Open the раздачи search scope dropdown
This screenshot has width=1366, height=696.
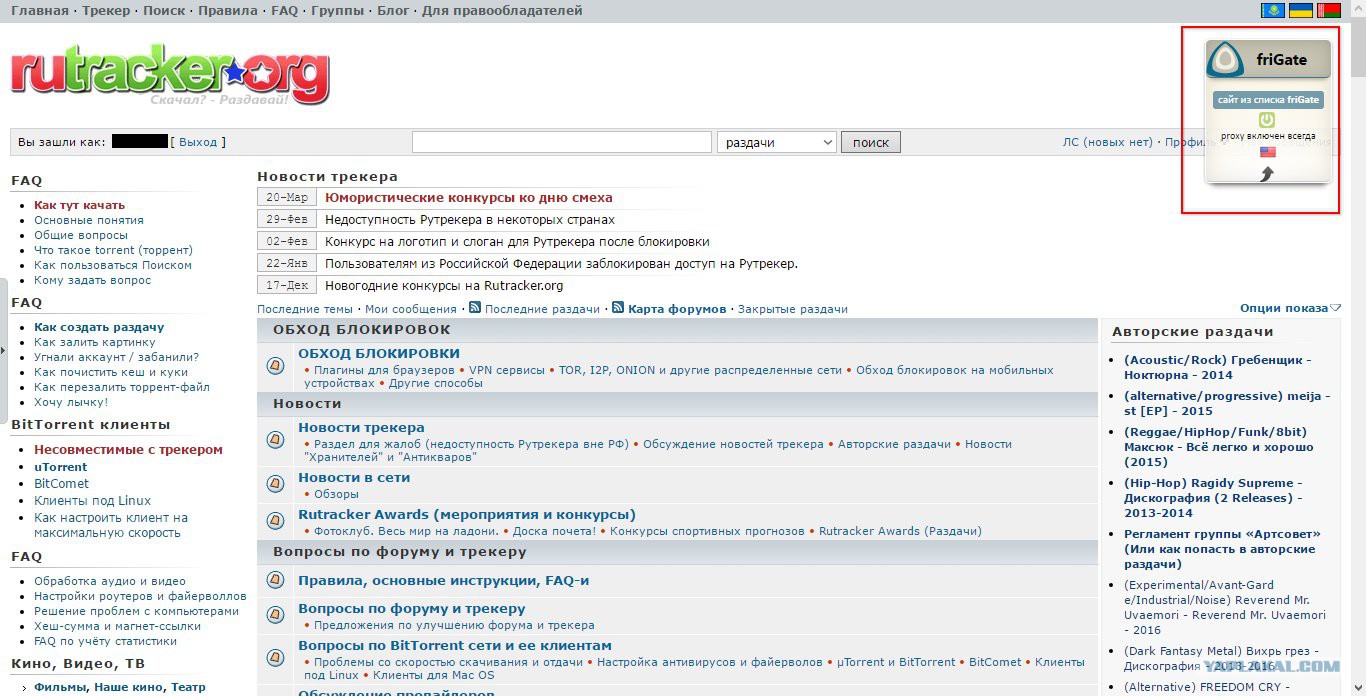pos(777,142)
